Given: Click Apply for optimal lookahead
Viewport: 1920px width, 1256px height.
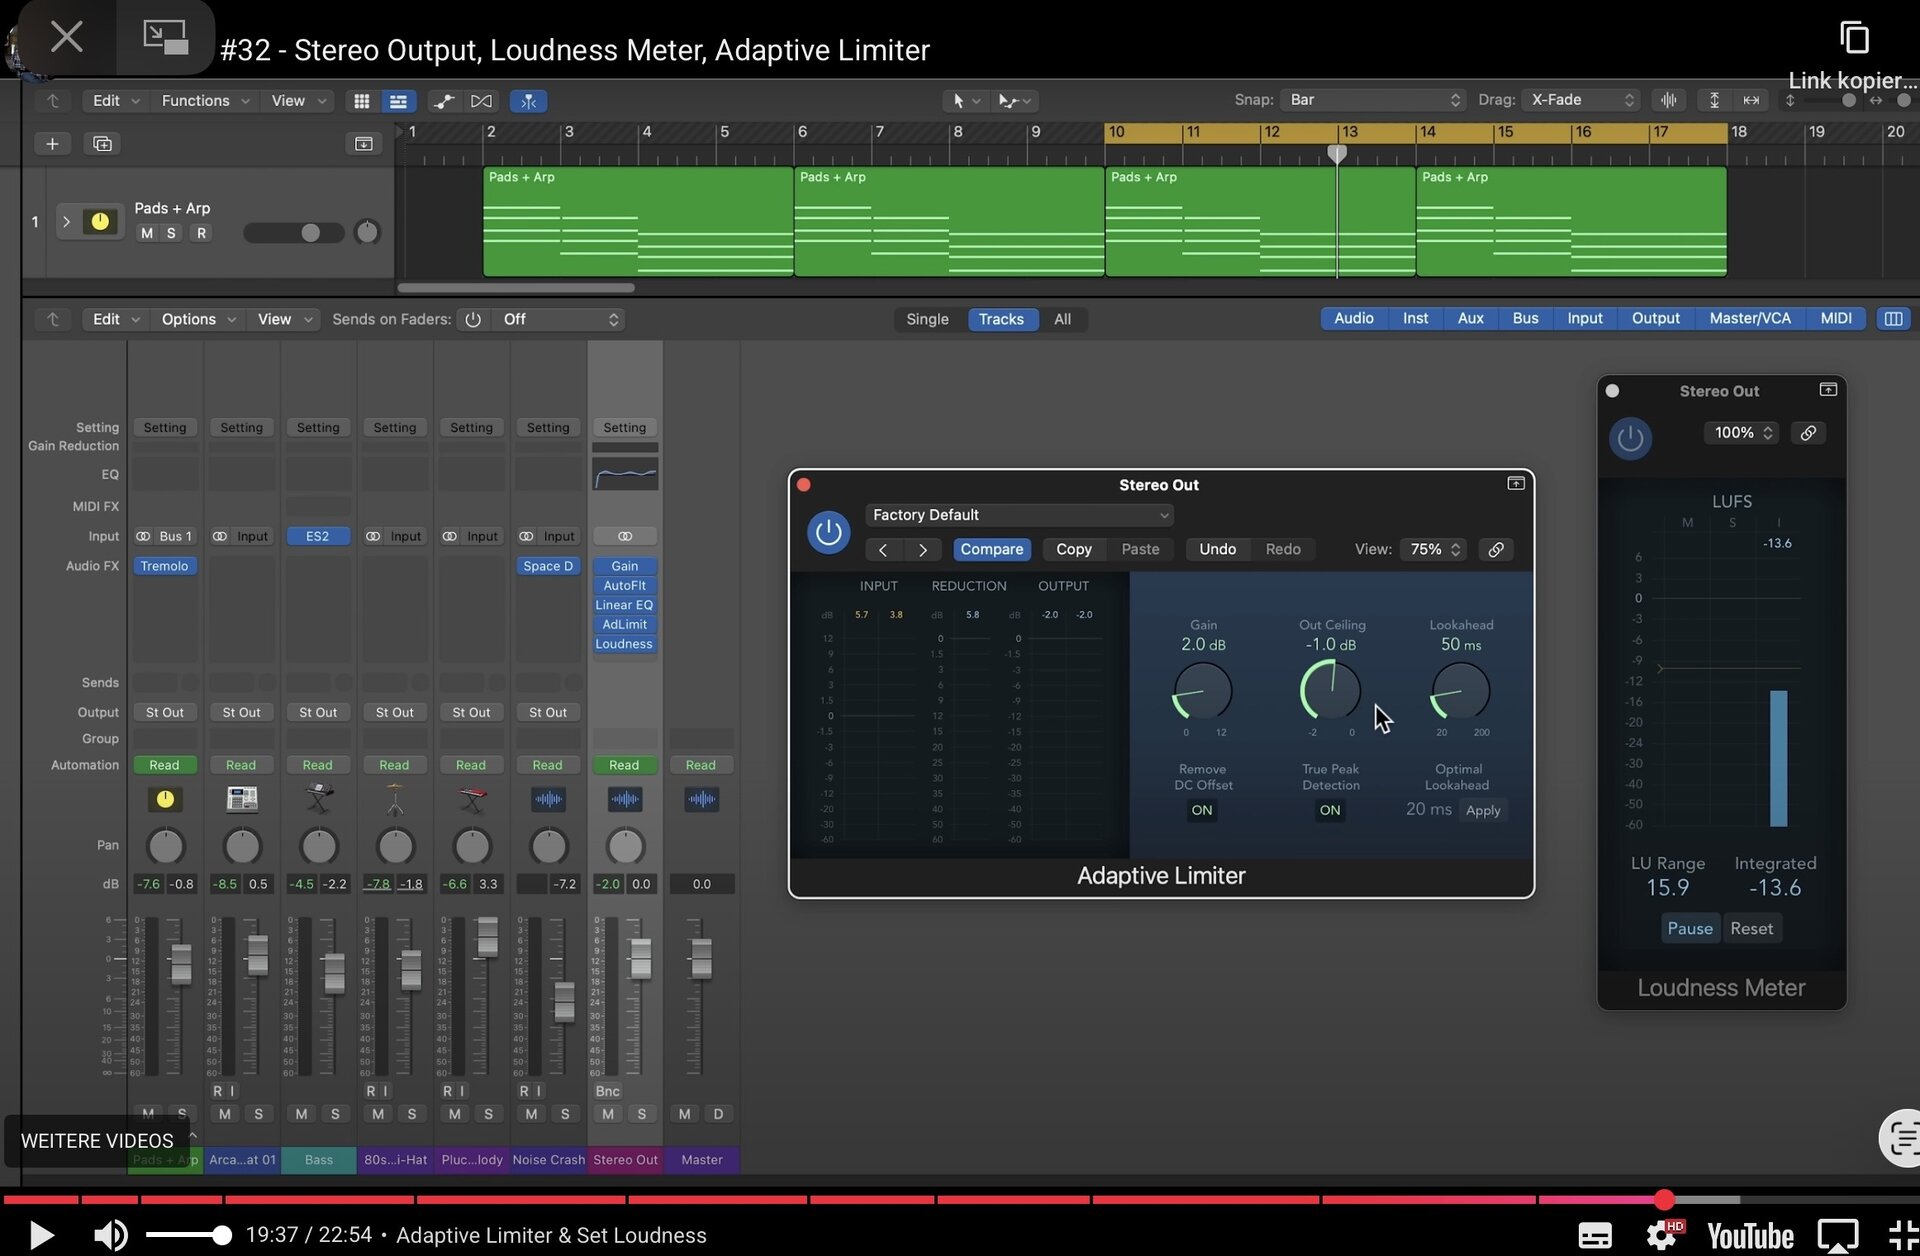Looking at the screenshot, I should pyautogui.click(x=1482, y=810).
